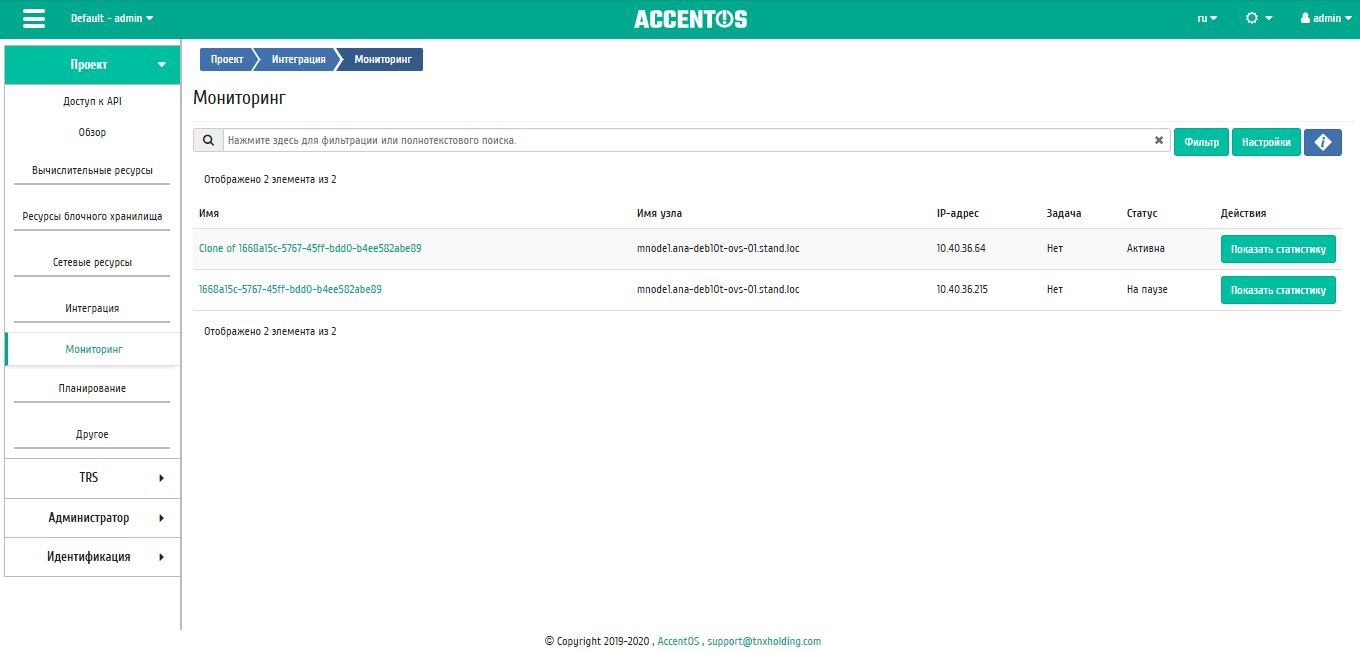Select Планирование in the sidebar
This screenshot has height=652, width=1360.
coord(92,388)
